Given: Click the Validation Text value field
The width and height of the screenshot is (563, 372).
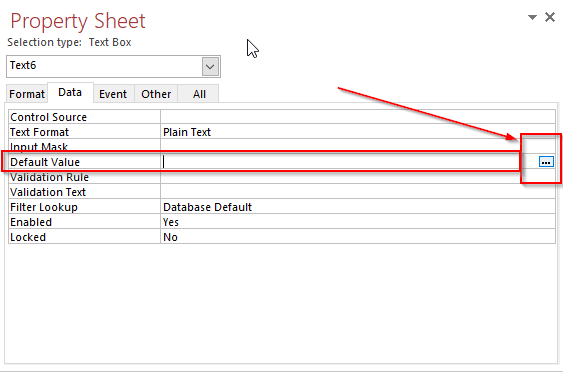Looking at the screenshot, I should click(x=358, y=192).
